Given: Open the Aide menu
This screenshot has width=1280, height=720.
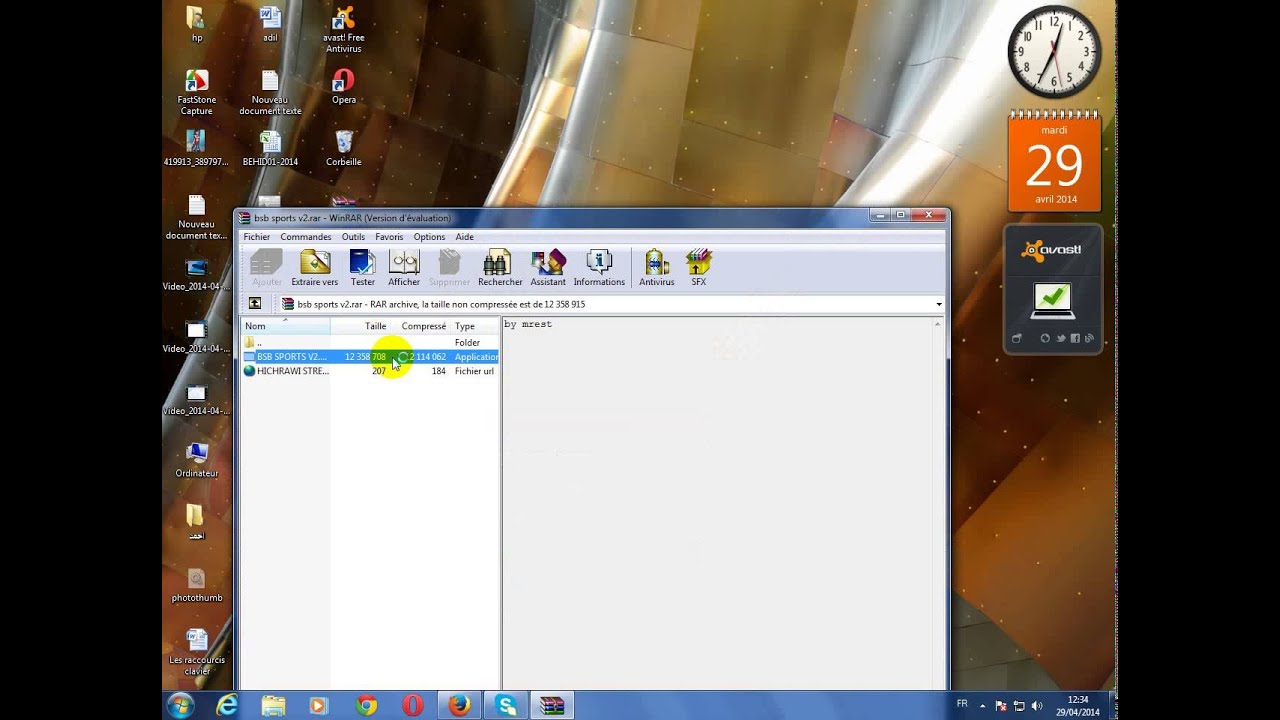Looking at the screenshot, I should click(465, 237).
